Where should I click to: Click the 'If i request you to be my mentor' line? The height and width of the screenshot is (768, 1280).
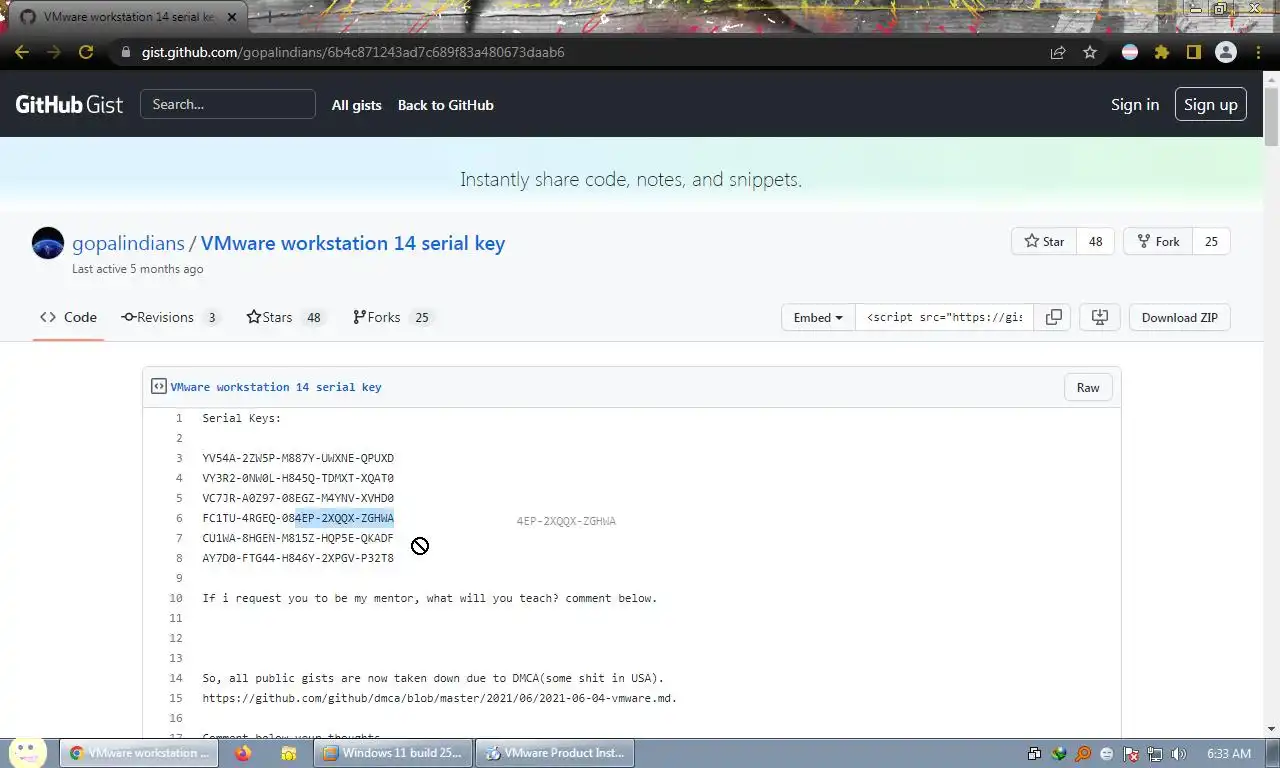pos(430,598)
